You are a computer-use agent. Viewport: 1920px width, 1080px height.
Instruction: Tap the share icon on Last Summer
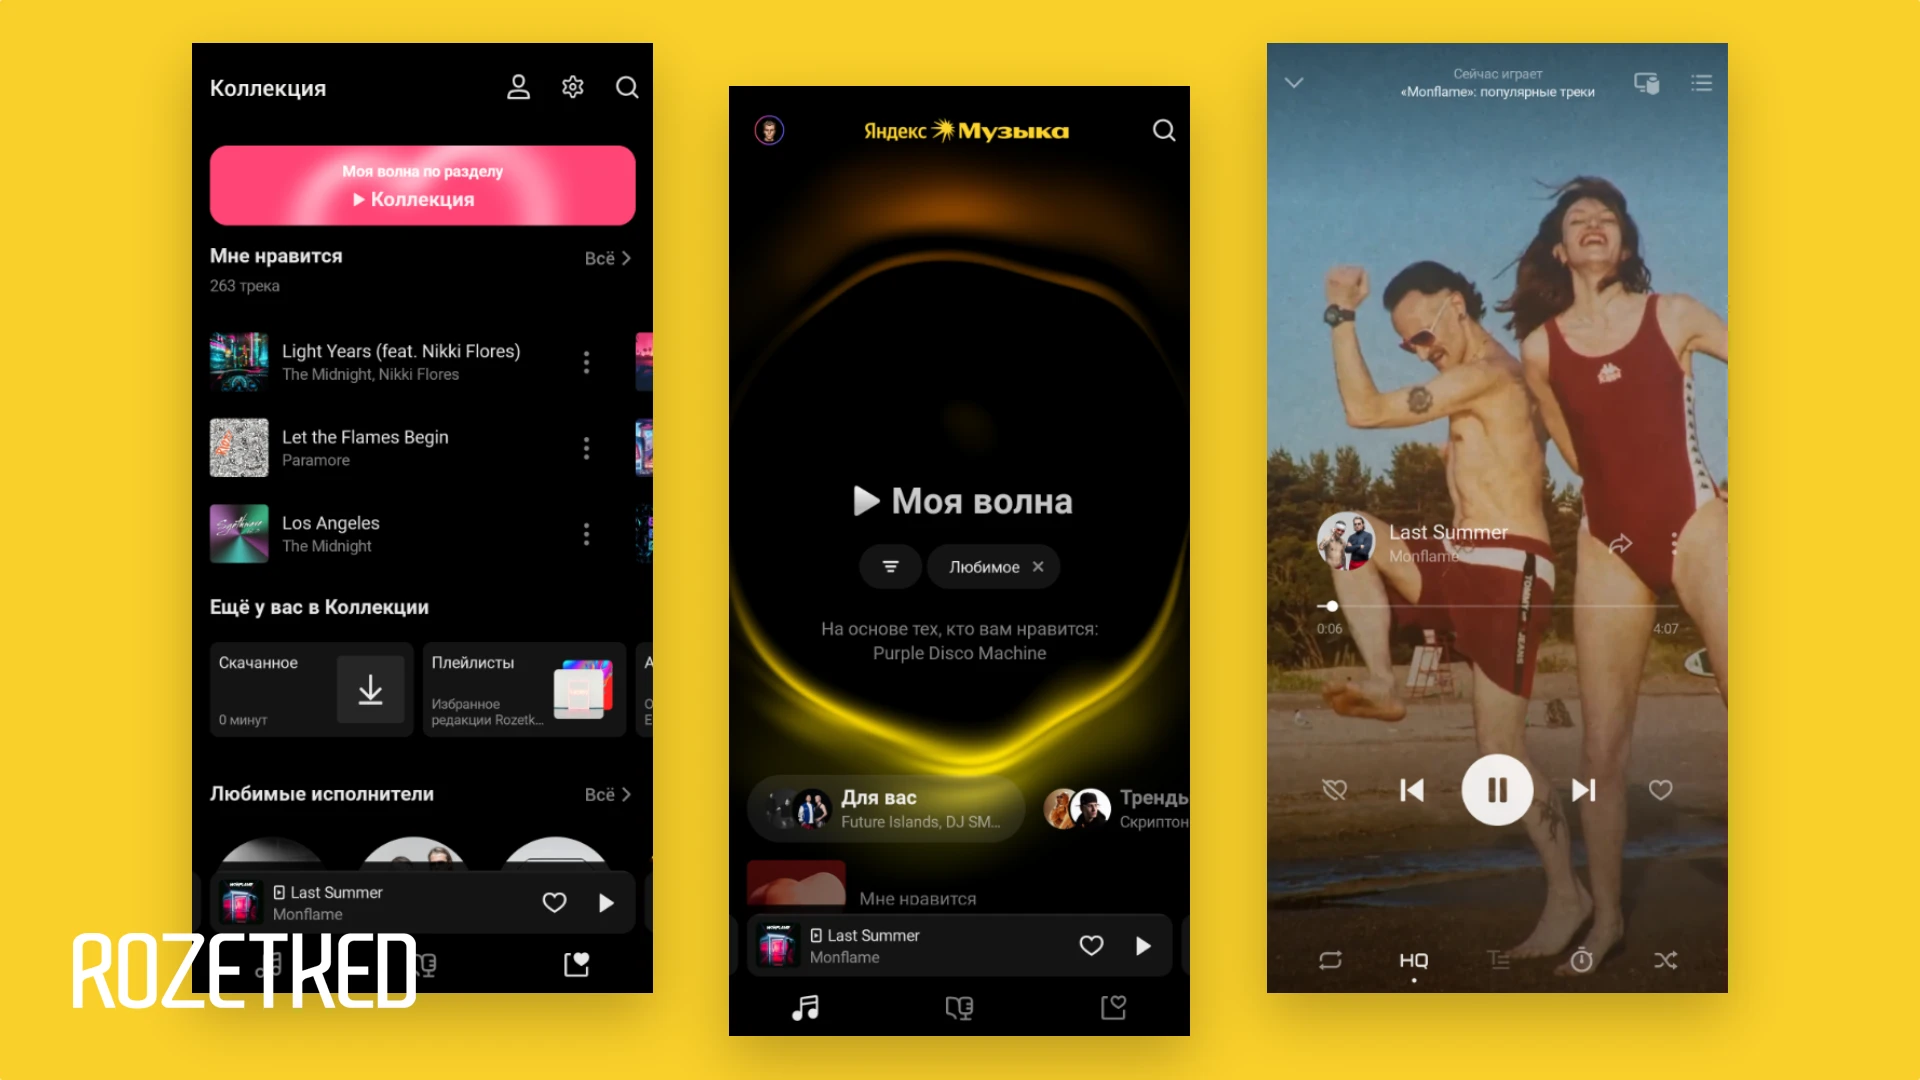1619,543
